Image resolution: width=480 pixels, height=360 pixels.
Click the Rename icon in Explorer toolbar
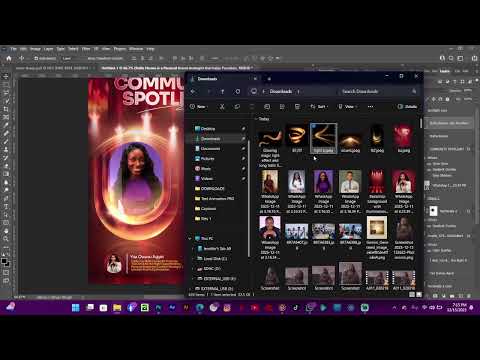tap(267, 107)
